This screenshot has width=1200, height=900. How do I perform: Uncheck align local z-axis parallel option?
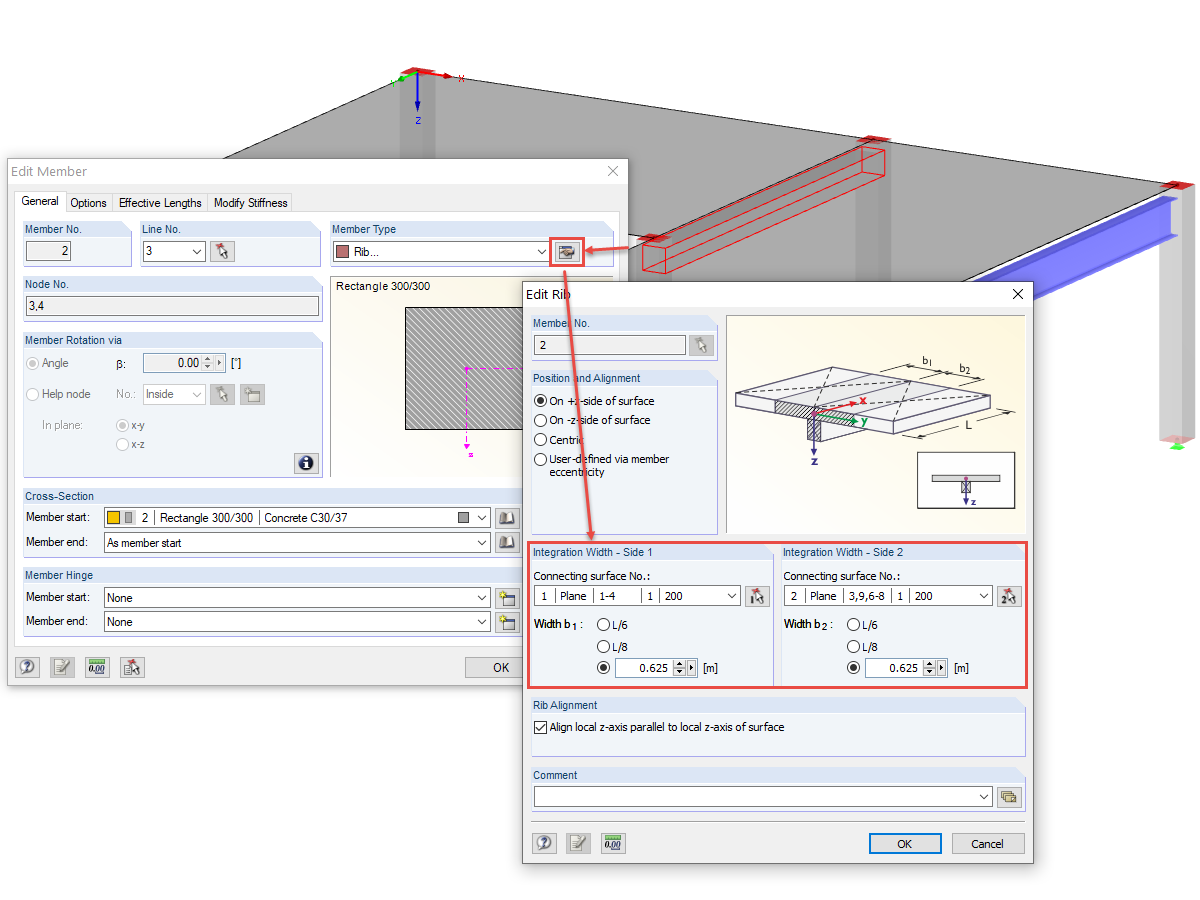tap(540, 727)
